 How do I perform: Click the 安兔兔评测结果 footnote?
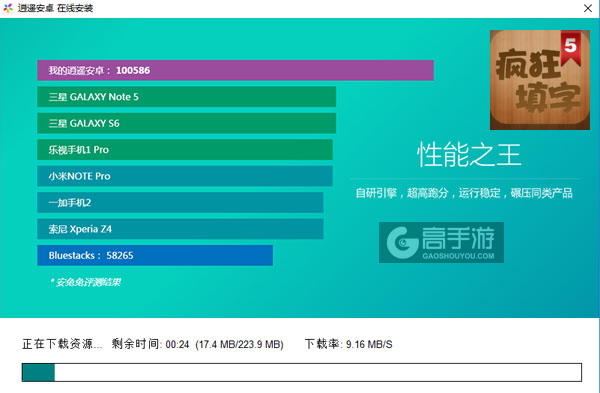pyautogui.click(x=85, y=282)
